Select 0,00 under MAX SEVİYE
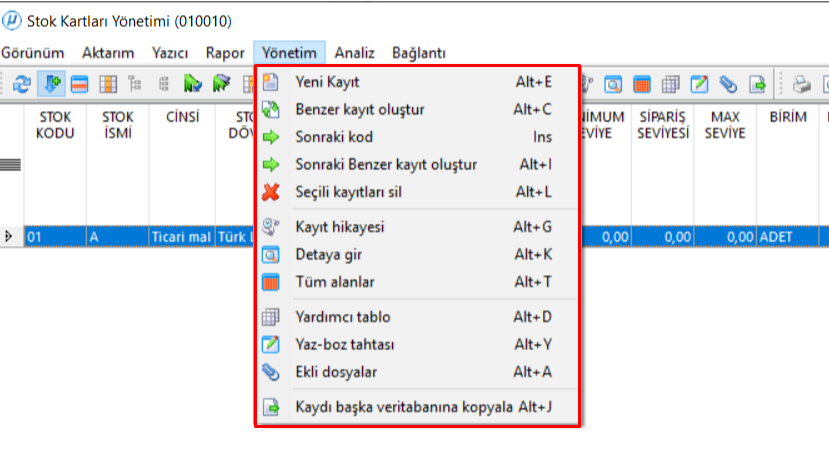 (725, 236)
